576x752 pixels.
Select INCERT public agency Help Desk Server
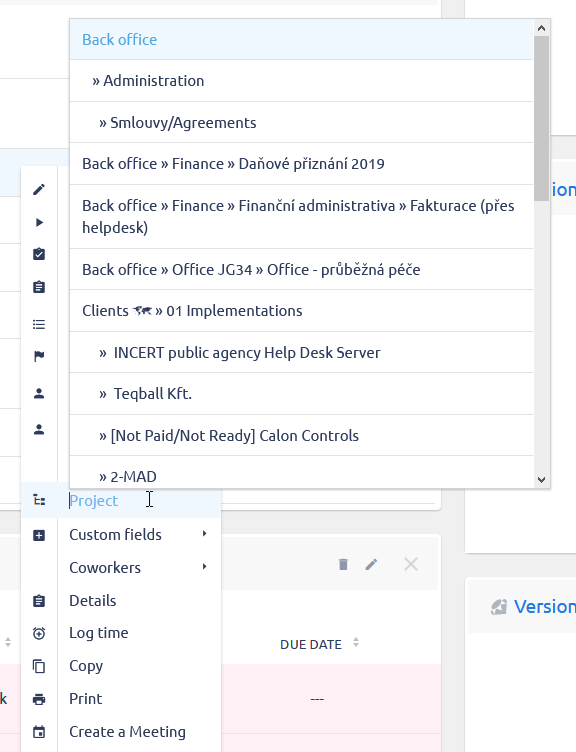301,353
